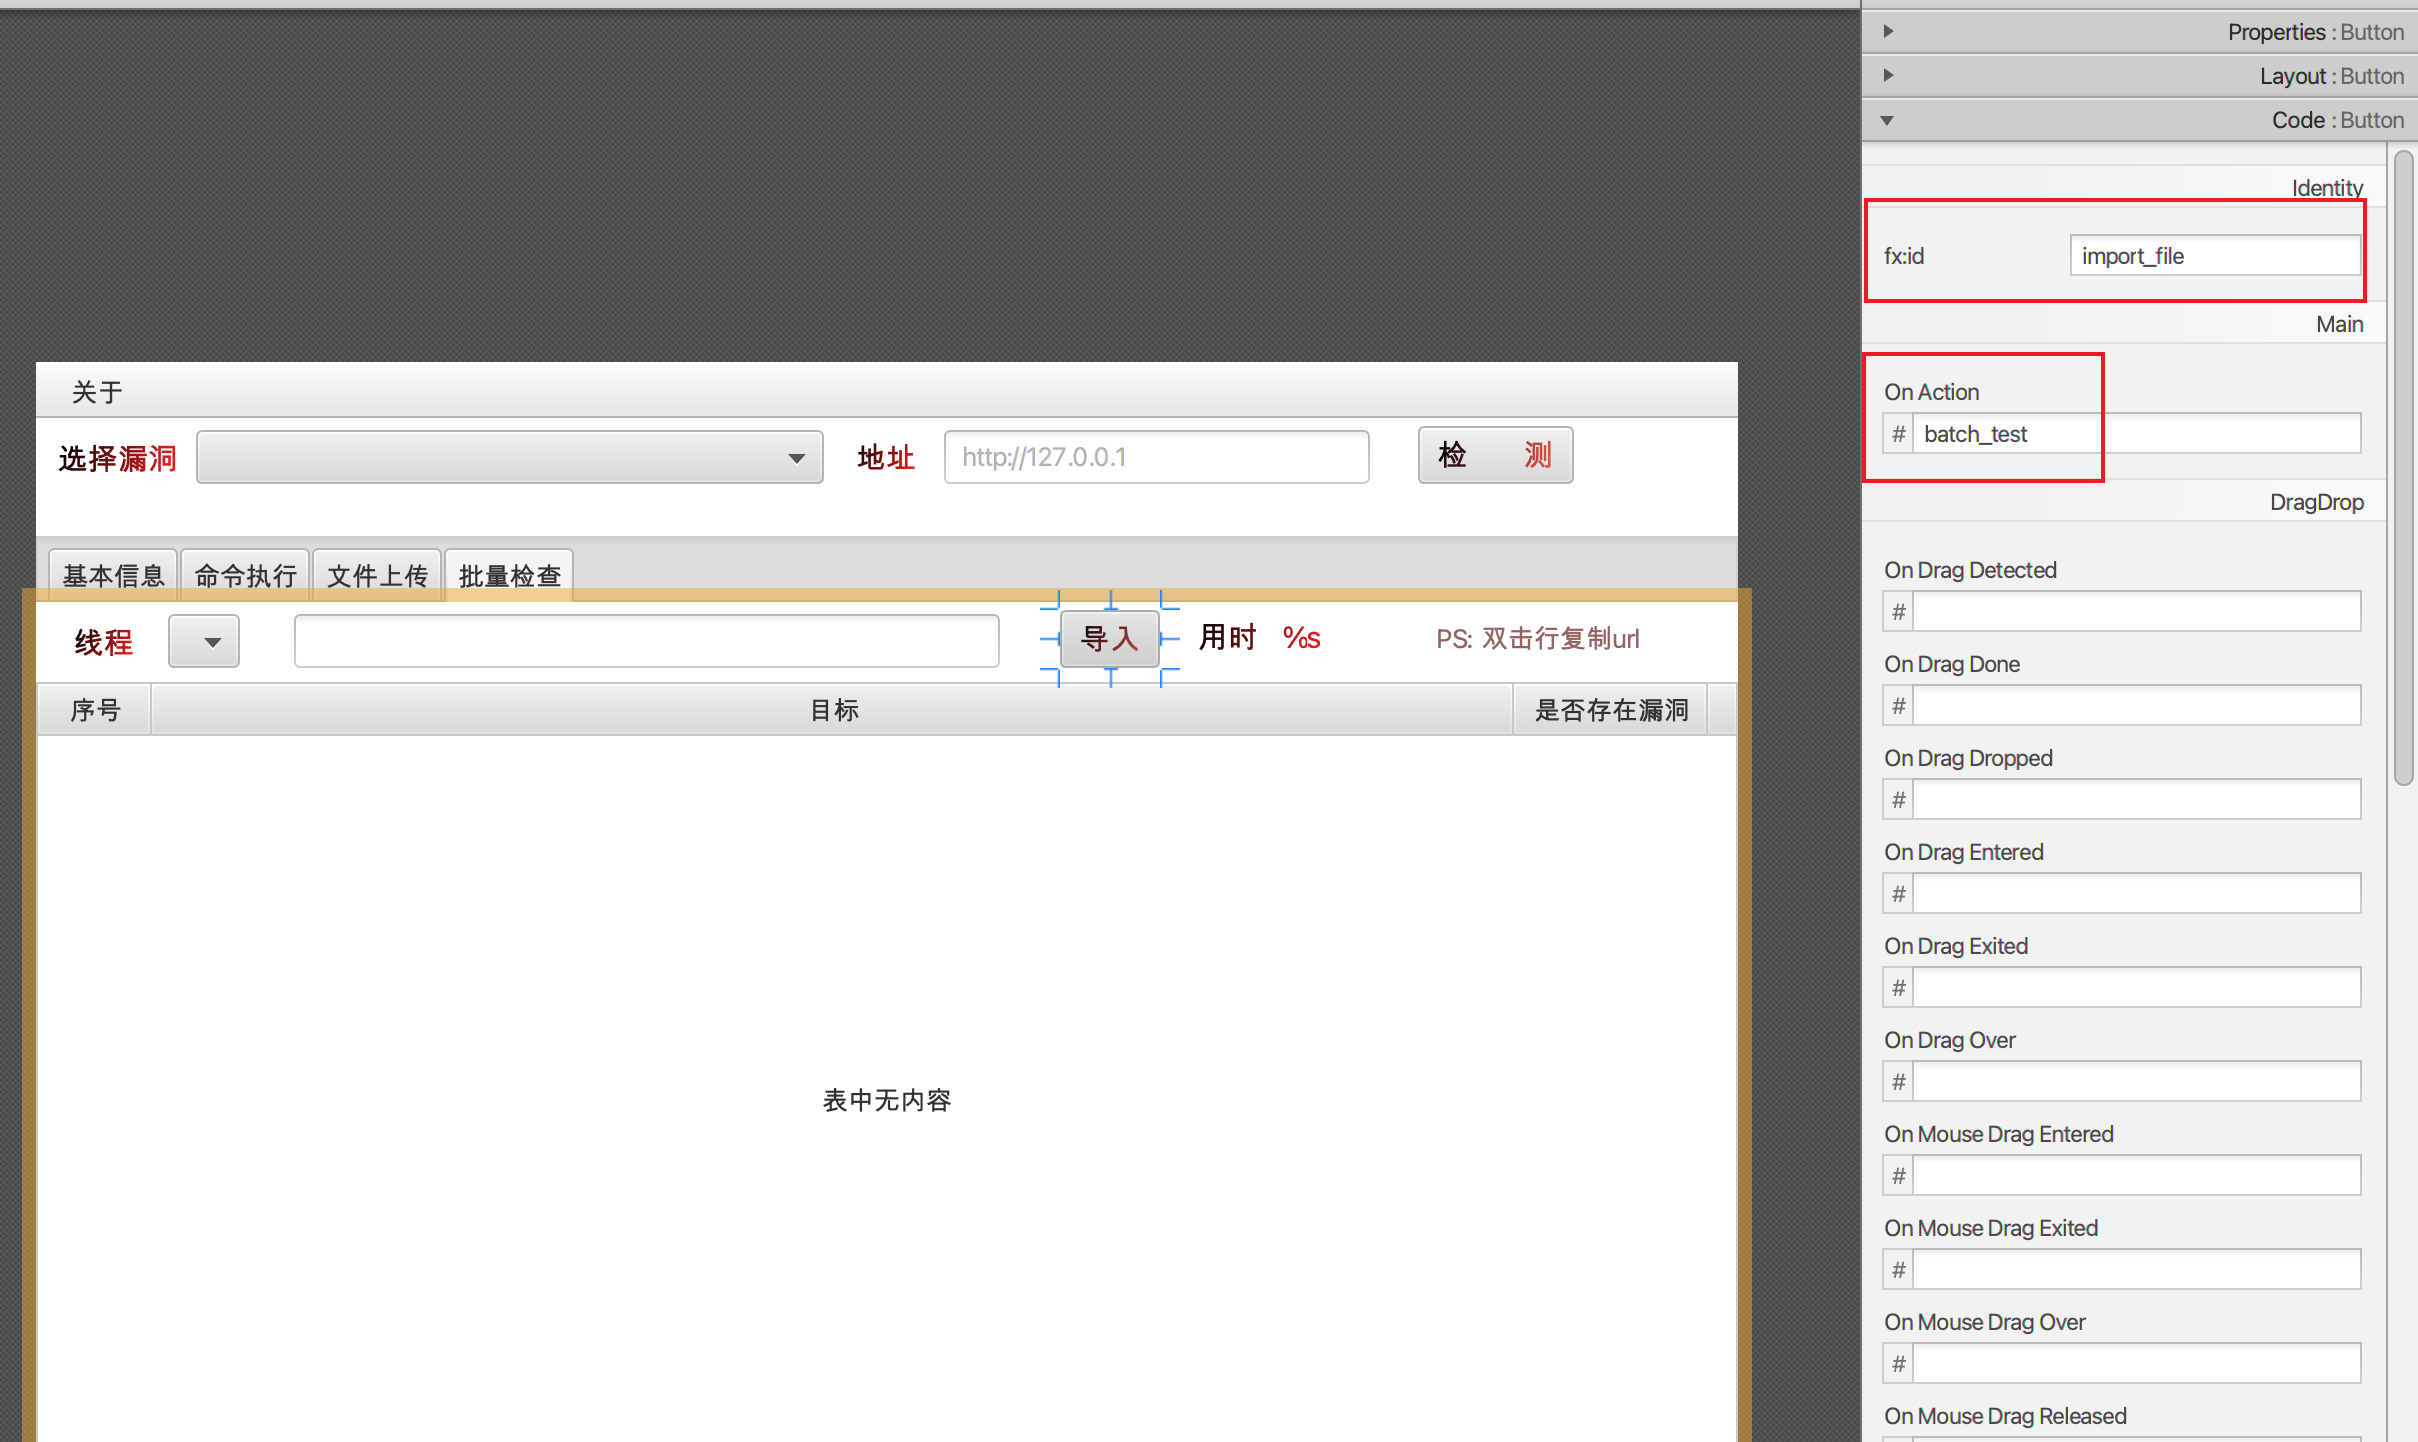The image size is (2418, 1442).
Task: Switch to the 基本信息 tab
Action: pyautogui.click(x=113, y=575)
